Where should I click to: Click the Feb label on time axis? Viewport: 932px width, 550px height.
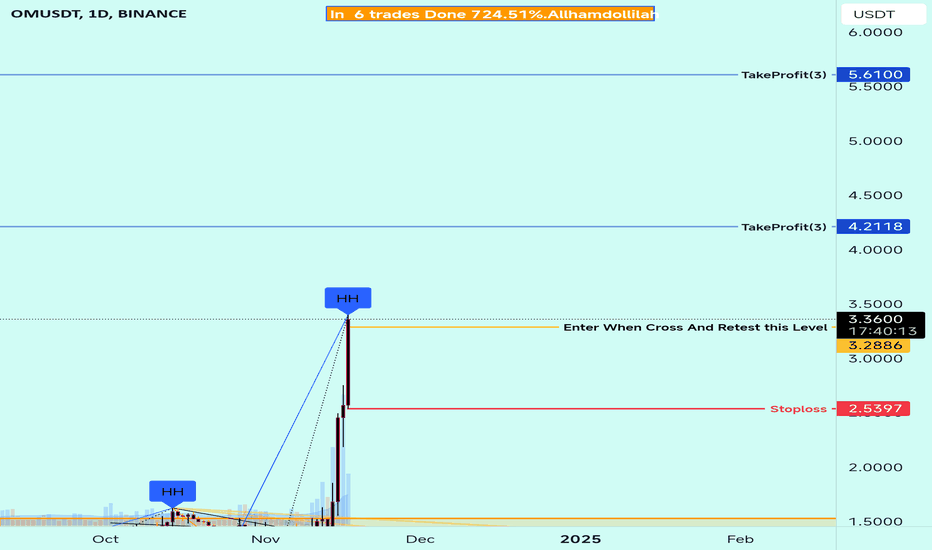pos(740,539)
